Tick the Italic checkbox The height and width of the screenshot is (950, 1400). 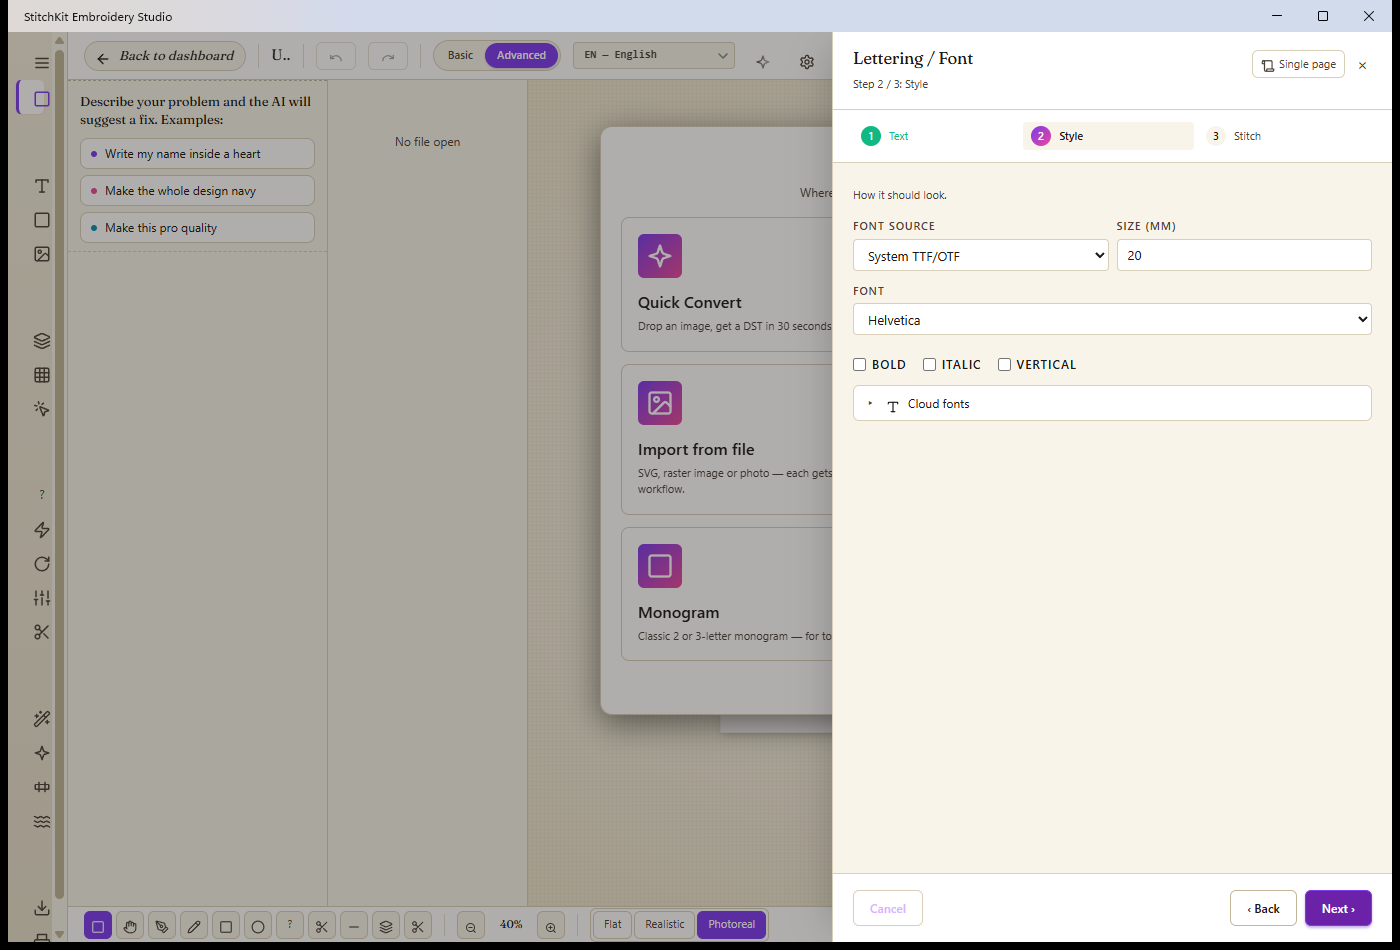(x=929, y=365)
